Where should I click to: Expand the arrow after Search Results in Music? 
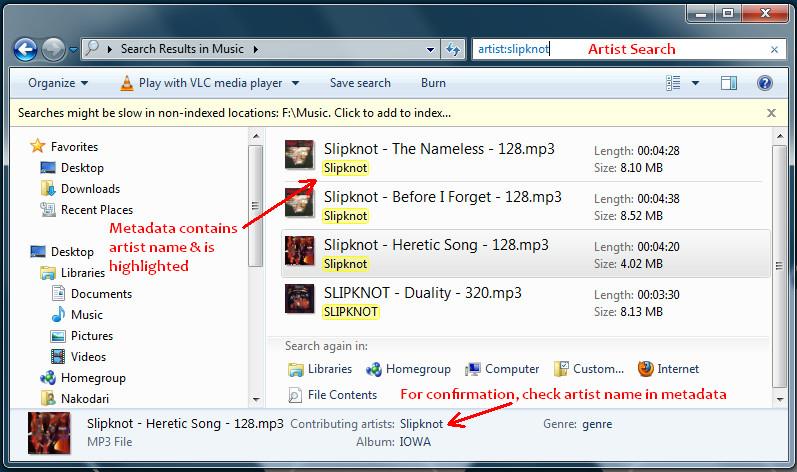pyautogui.click(x=256, y=49)
